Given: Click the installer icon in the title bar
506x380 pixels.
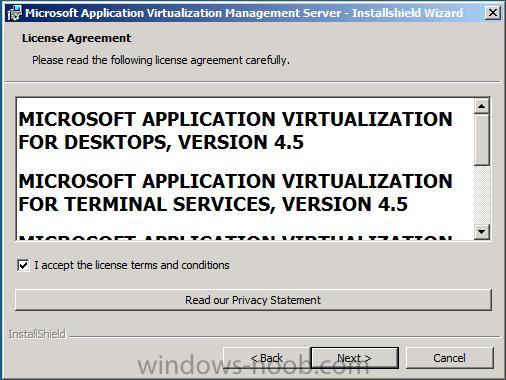Looking at the screenshot, I should tap(14, 13).
